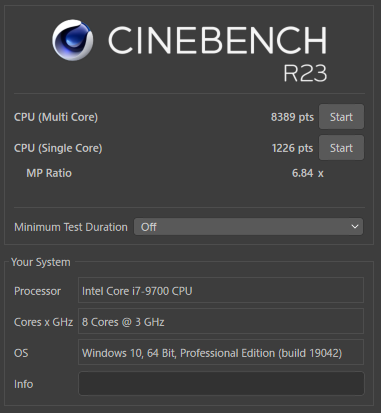Start the CPU Multi Core test

pos(341,117)
